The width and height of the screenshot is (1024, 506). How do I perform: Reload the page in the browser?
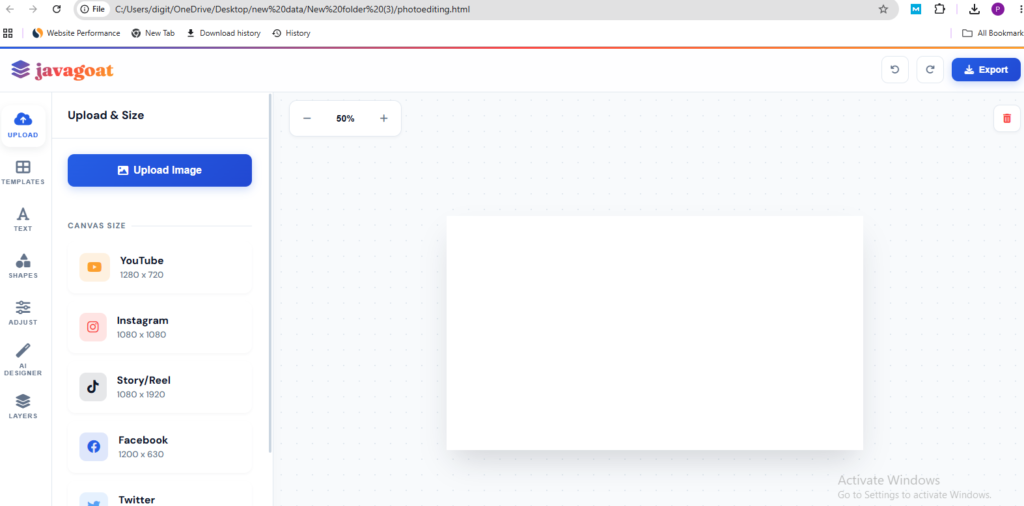57,9
